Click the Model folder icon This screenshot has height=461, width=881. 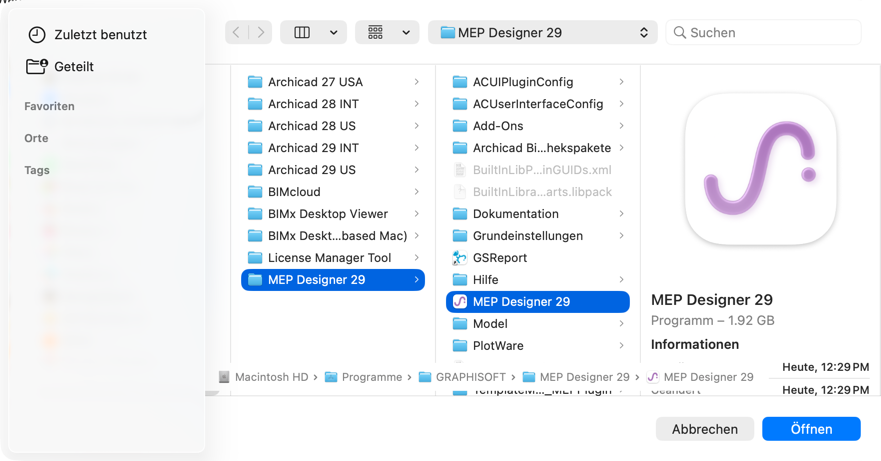[x=460, y=324]
